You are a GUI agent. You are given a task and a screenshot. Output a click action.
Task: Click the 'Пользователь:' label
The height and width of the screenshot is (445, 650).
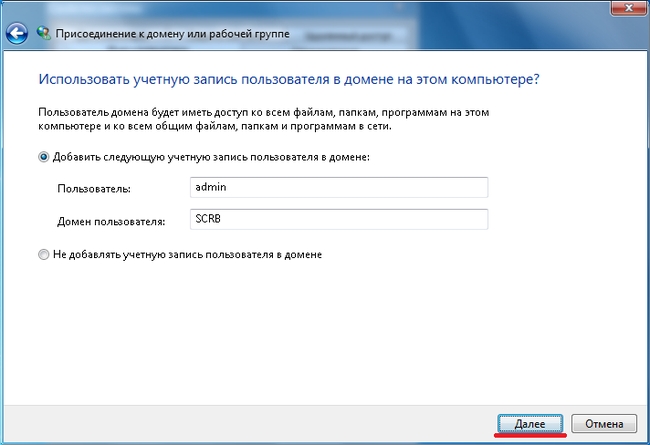(94, 189)
